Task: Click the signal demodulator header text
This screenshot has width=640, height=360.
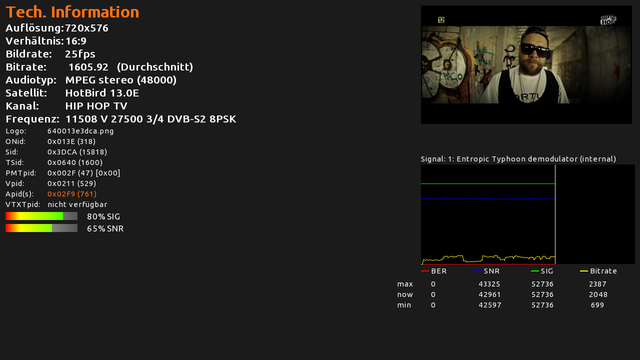Action: pyautogui.click(x=518, y=159)
